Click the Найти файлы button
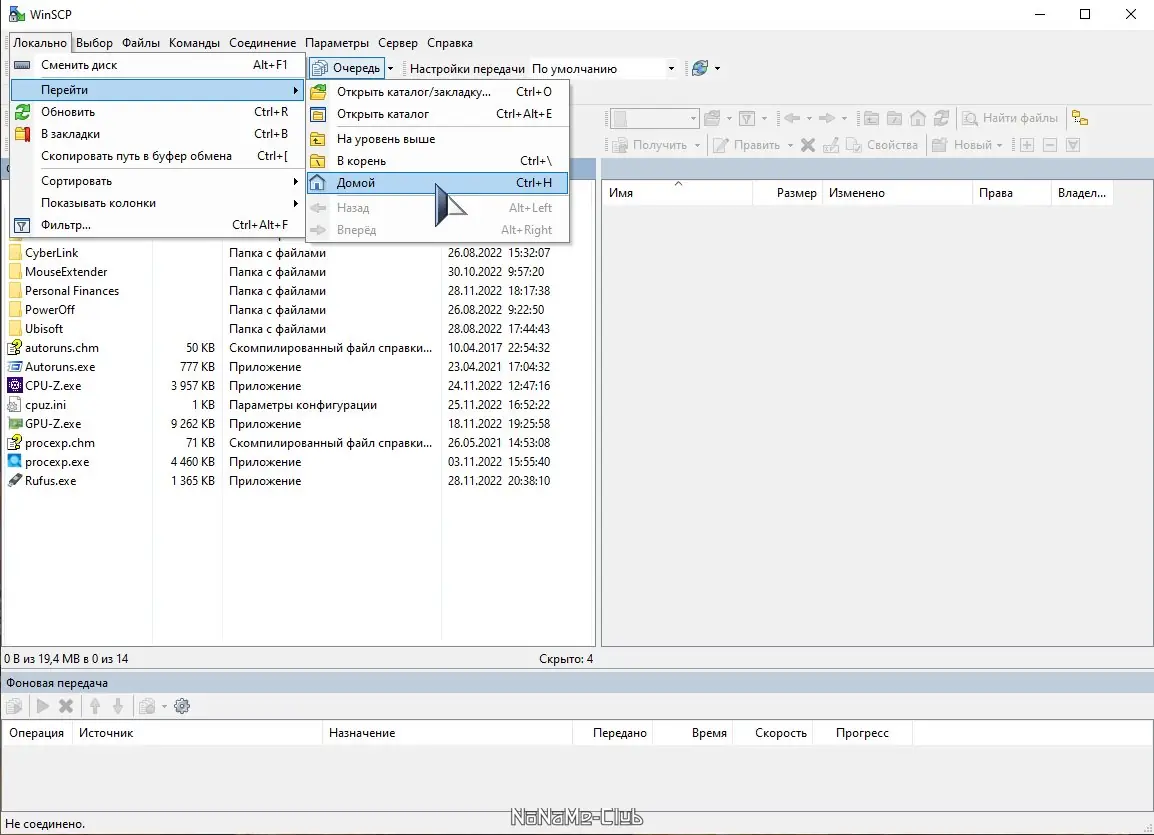Image resolution: width=1154 pixels, height=835 pixels. pos(1010,118)
